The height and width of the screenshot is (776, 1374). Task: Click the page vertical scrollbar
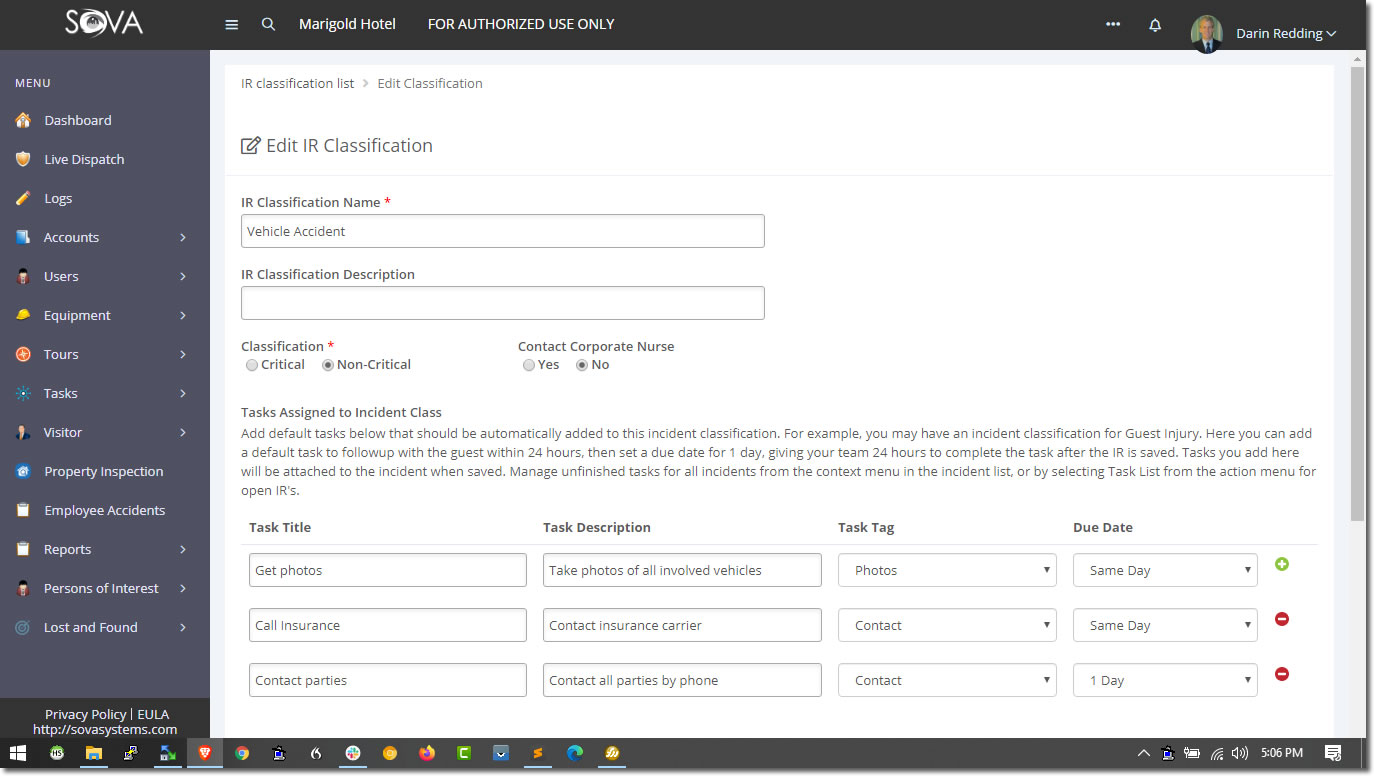pos(1357,290)
